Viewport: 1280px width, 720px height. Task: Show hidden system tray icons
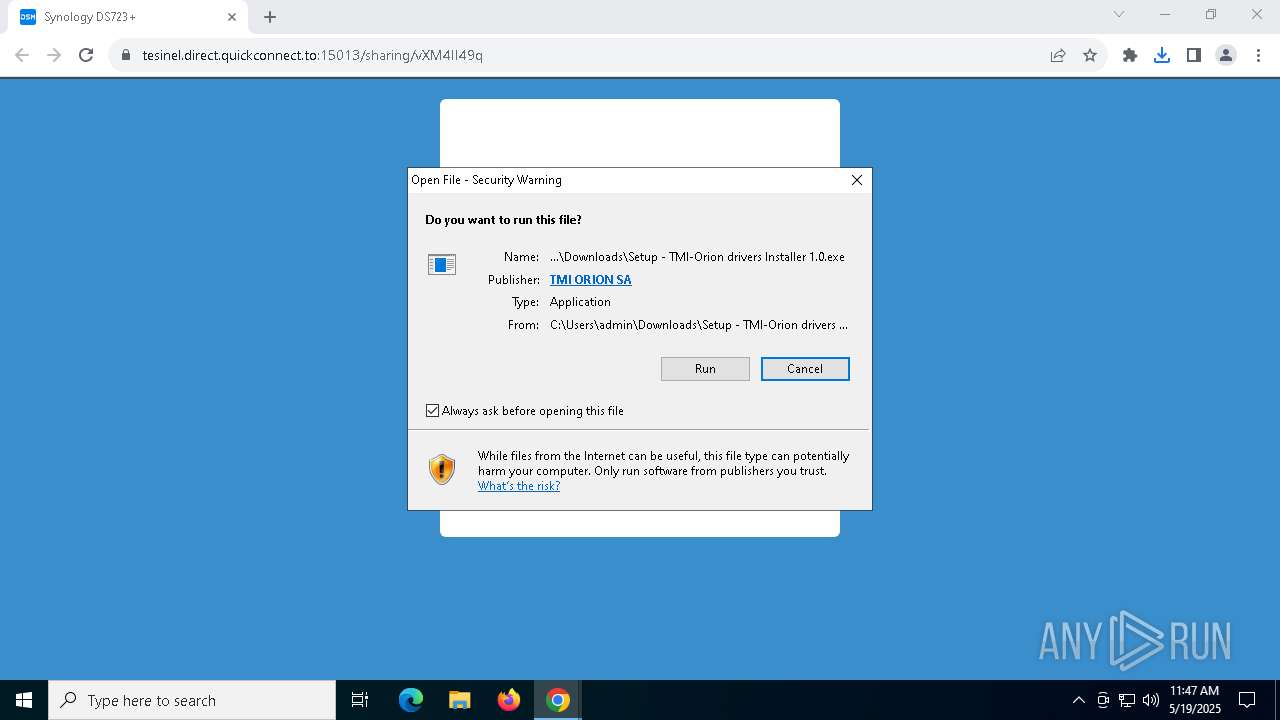[x=1078, y=700]
